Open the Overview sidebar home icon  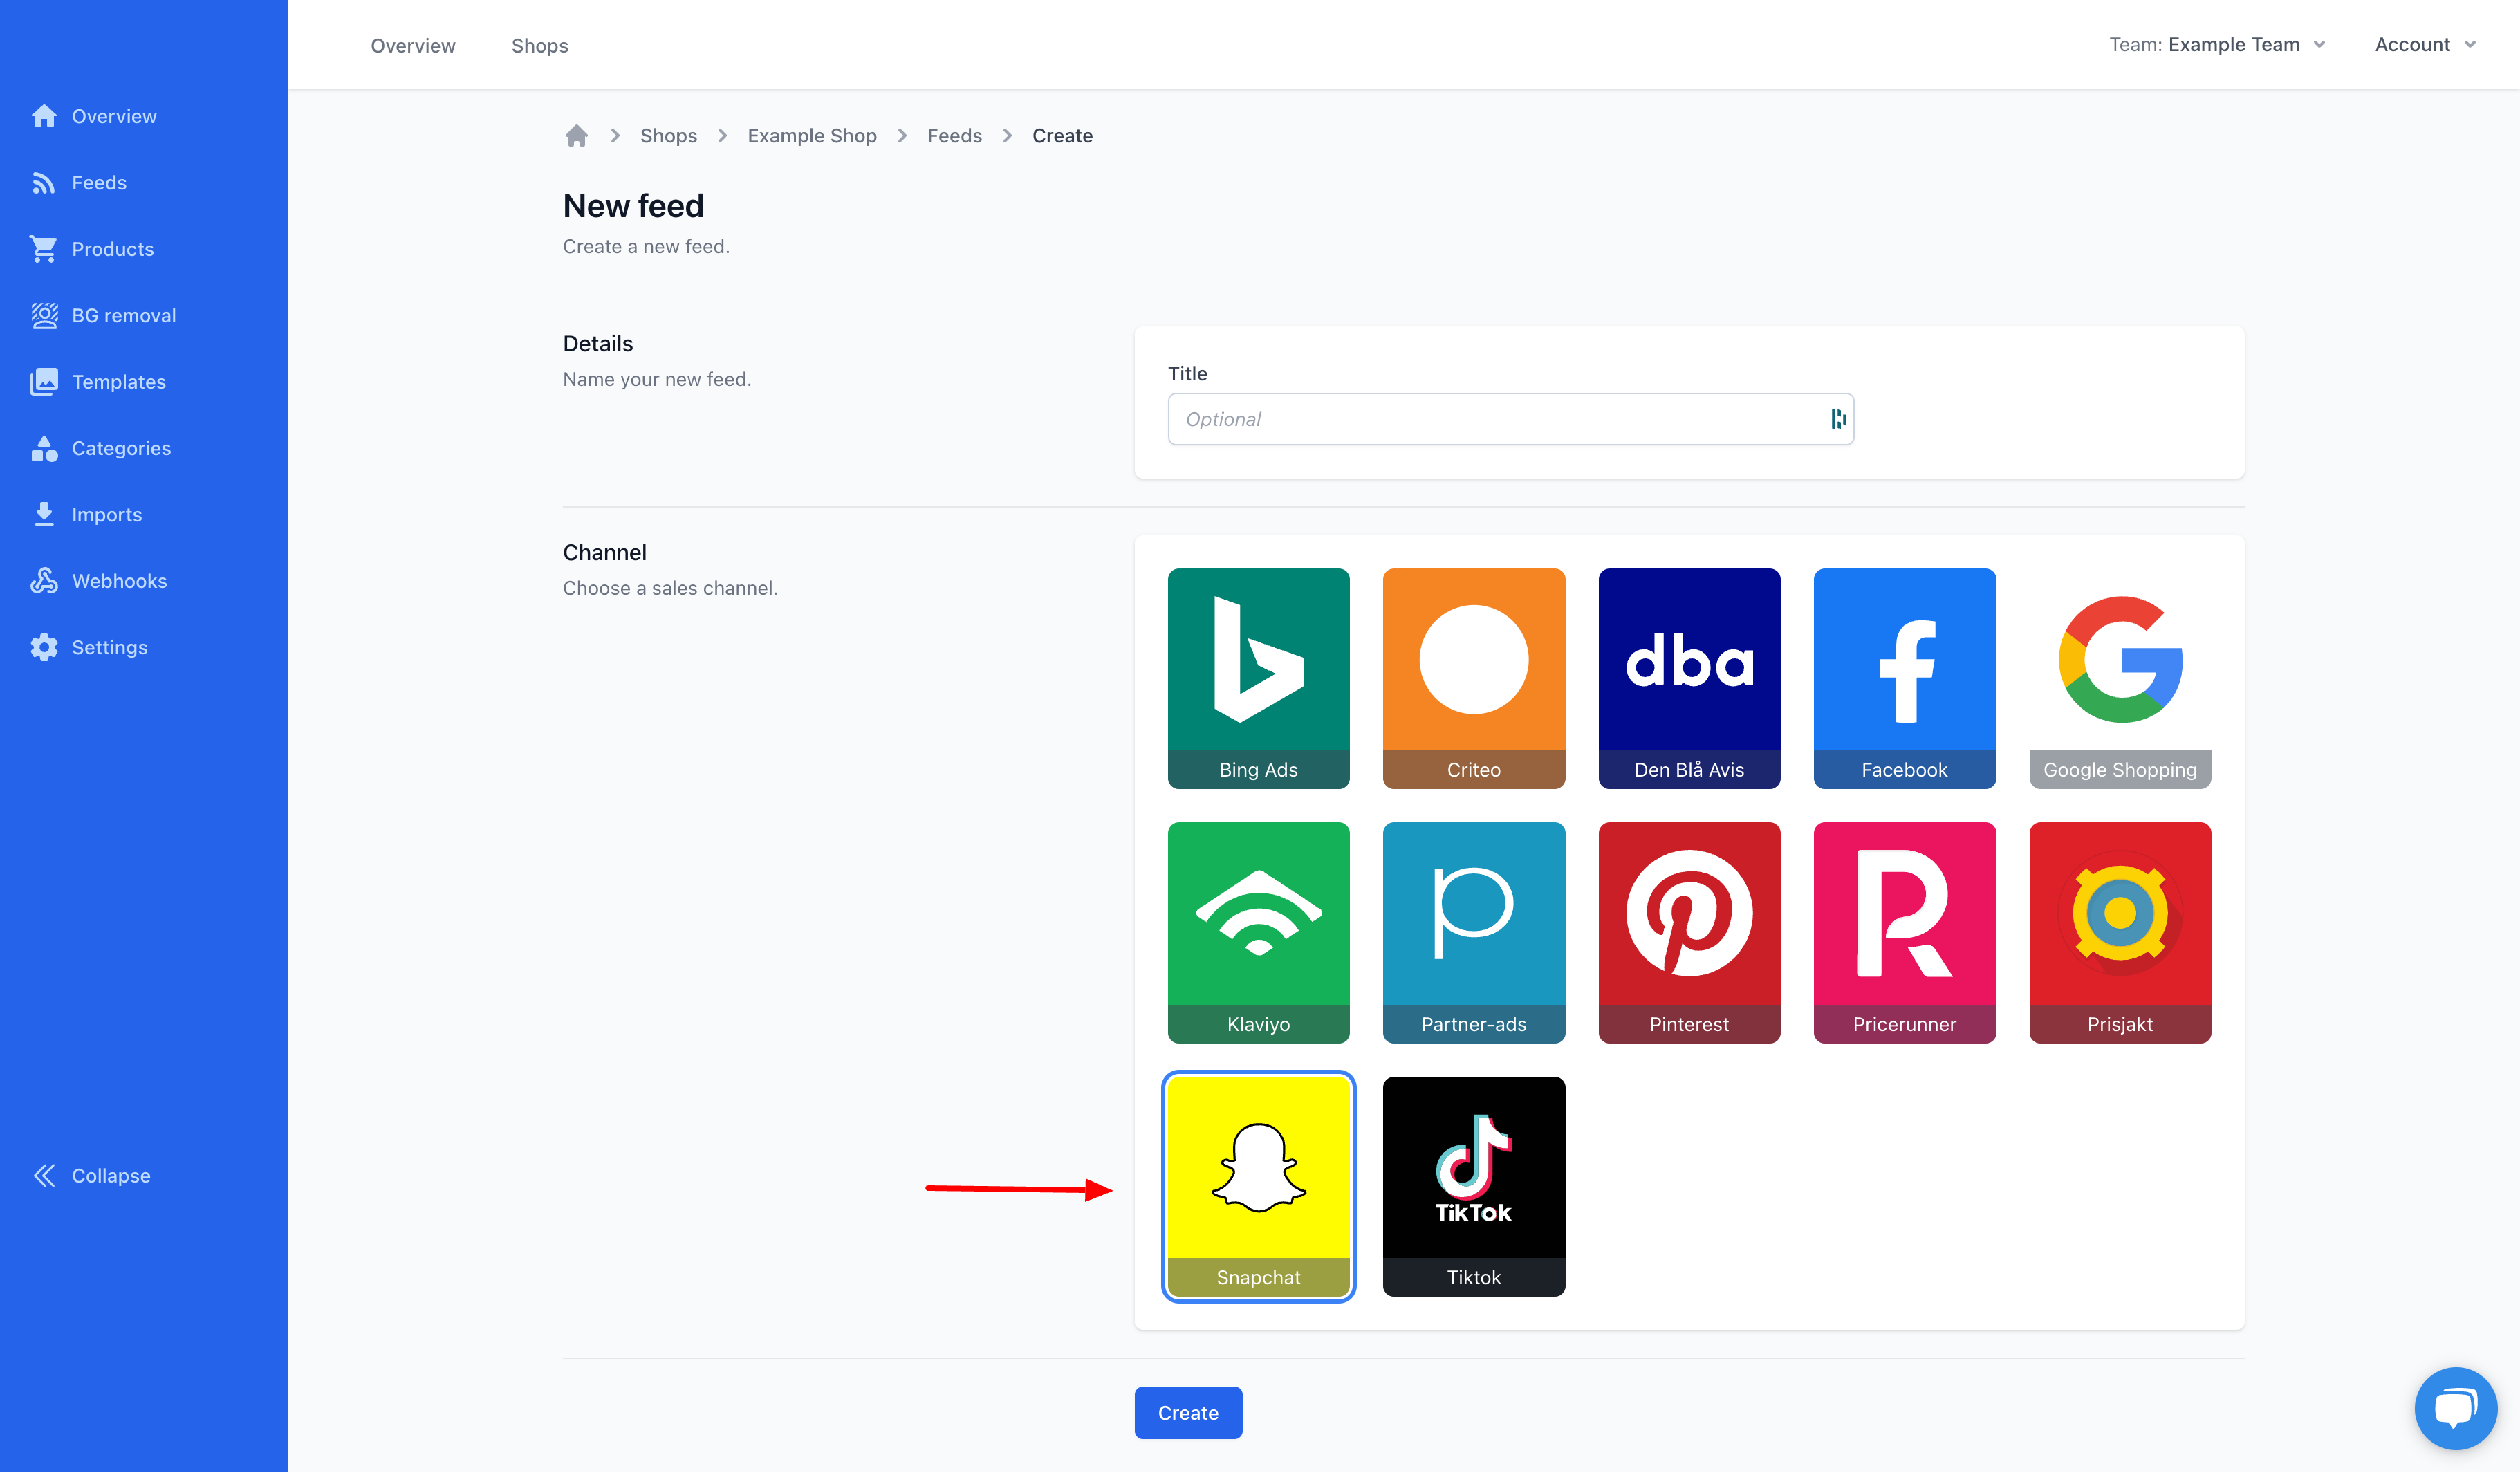click(x=44, y=116)
